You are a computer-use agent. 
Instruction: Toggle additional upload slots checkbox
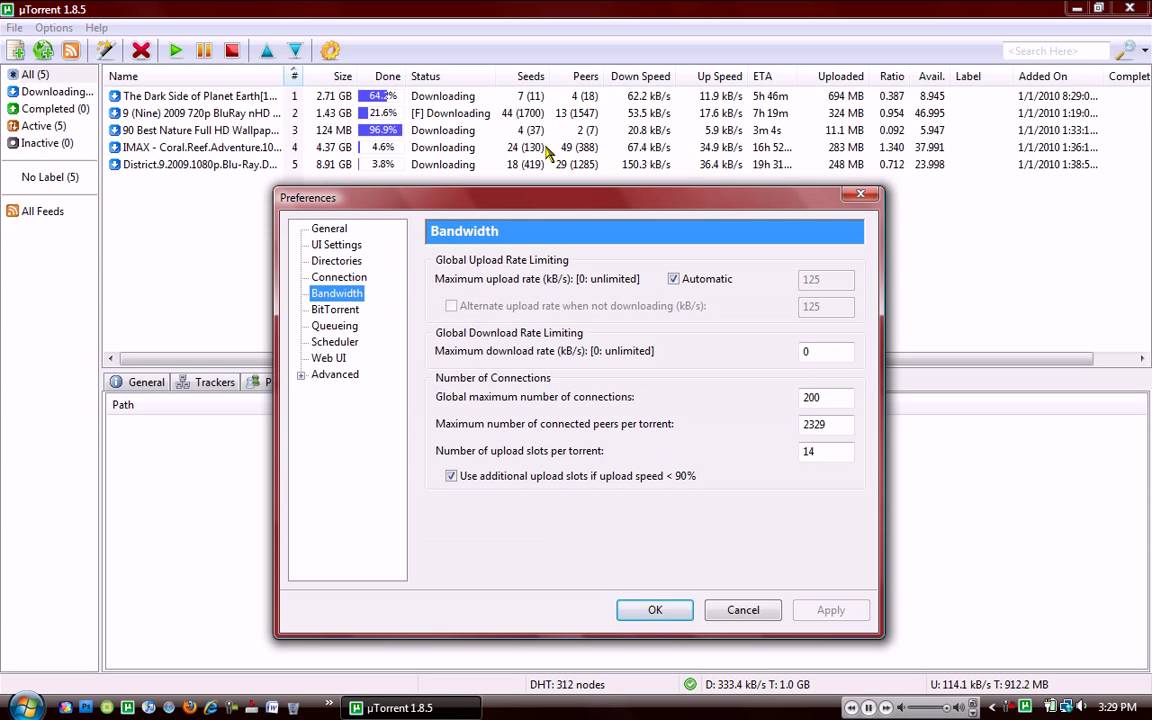(x=451, y=476)
